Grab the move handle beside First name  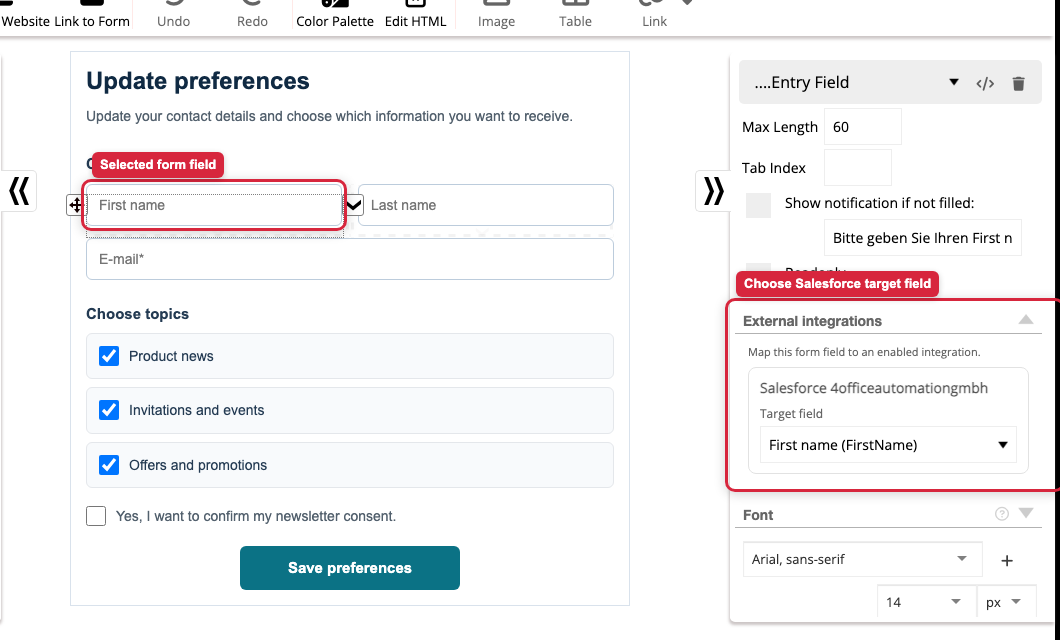[75, 205]
